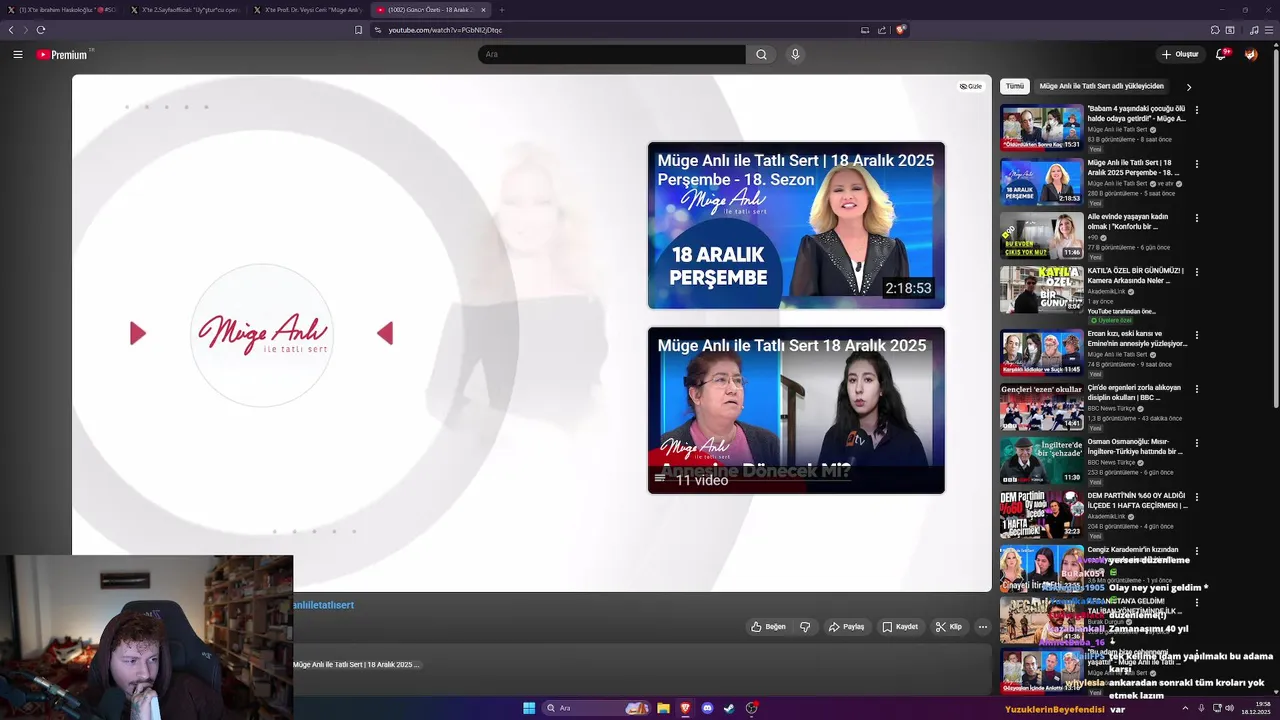
Task: Open end-screen playlist with 11 video
Action: click(796, 410)
